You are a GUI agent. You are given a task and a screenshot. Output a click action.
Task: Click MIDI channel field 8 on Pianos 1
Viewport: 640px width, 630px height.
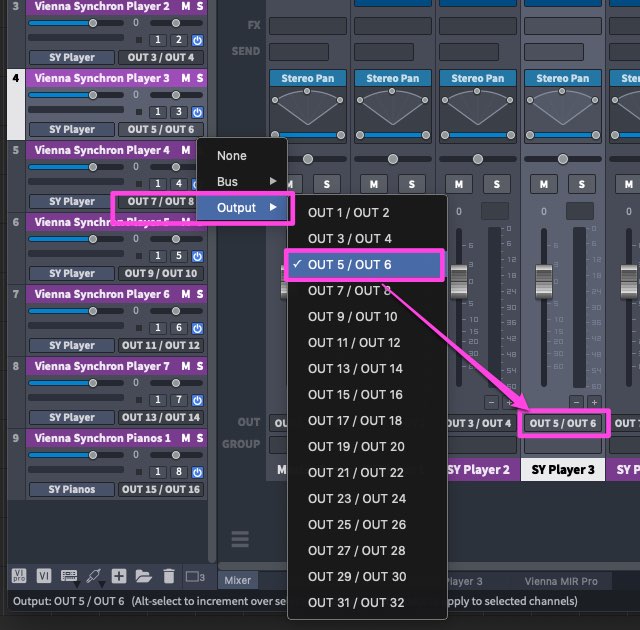click(x=179, y=472)
